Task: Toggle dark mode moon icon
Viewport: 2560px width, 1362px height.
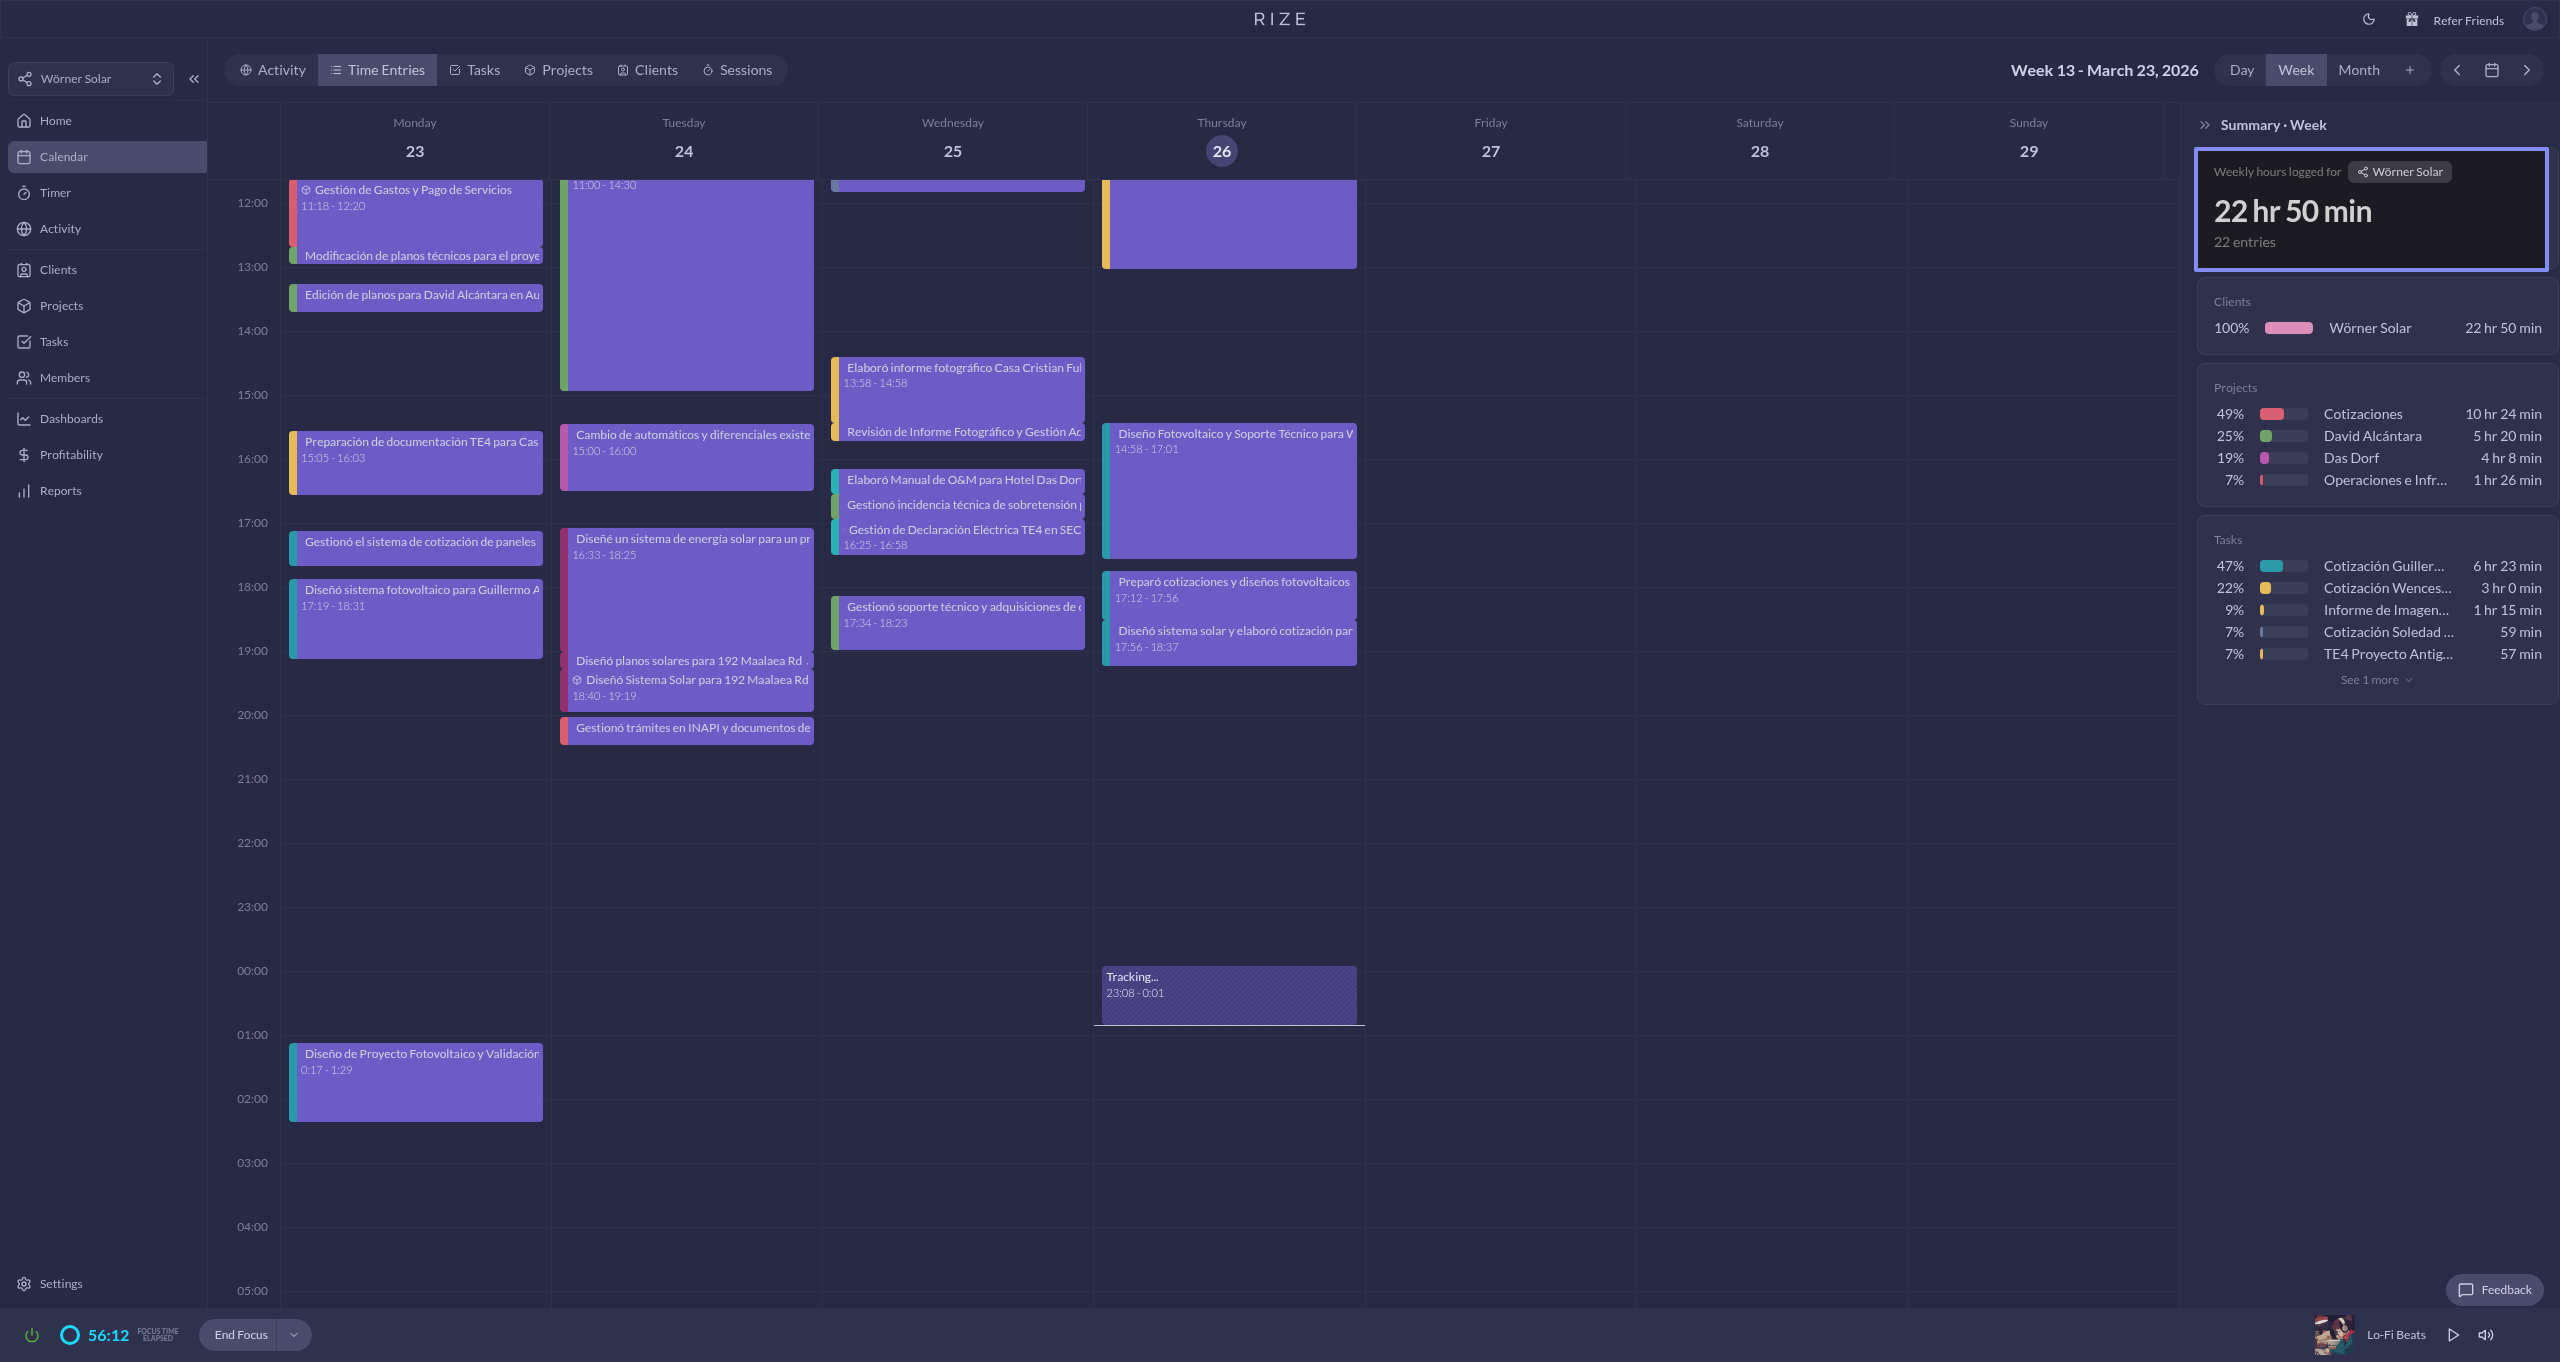Action: 2369,19
